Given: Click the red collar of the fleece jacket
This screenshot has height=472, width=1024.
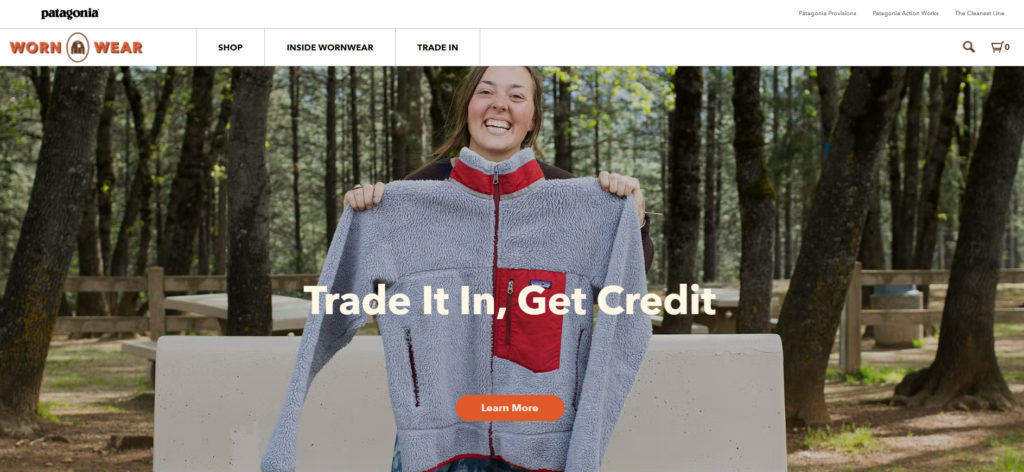Looking at the screenshot, I should 496,173.
